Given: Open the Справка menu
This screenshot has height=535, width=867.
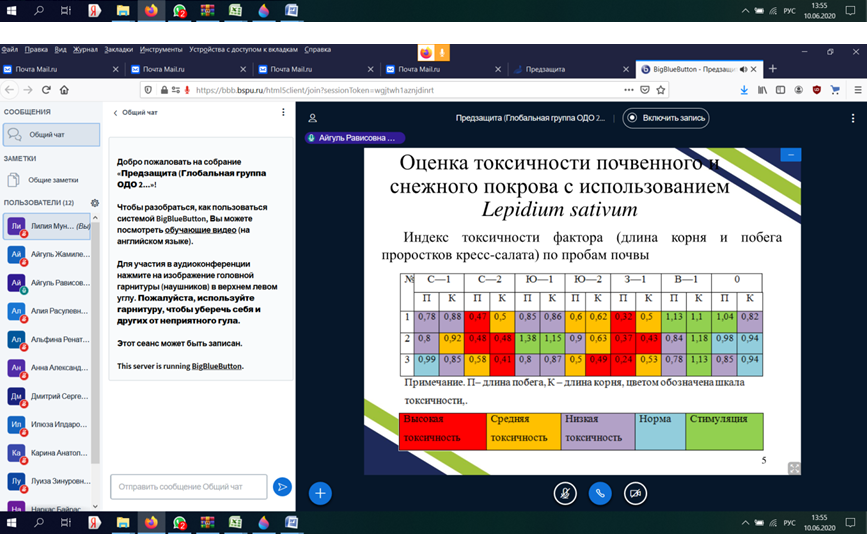Looking at the screenshot, I should [x=317, y=49].
